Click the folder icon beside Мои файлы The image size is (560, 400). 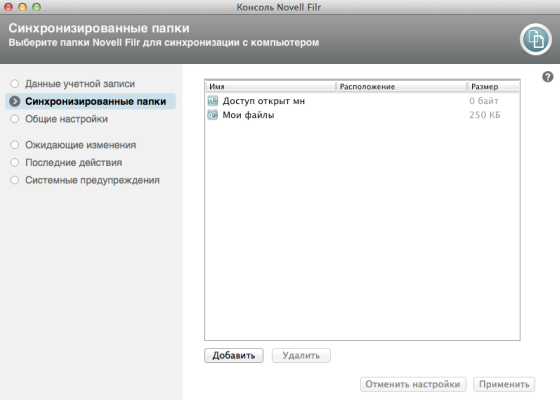coord(212,115)
